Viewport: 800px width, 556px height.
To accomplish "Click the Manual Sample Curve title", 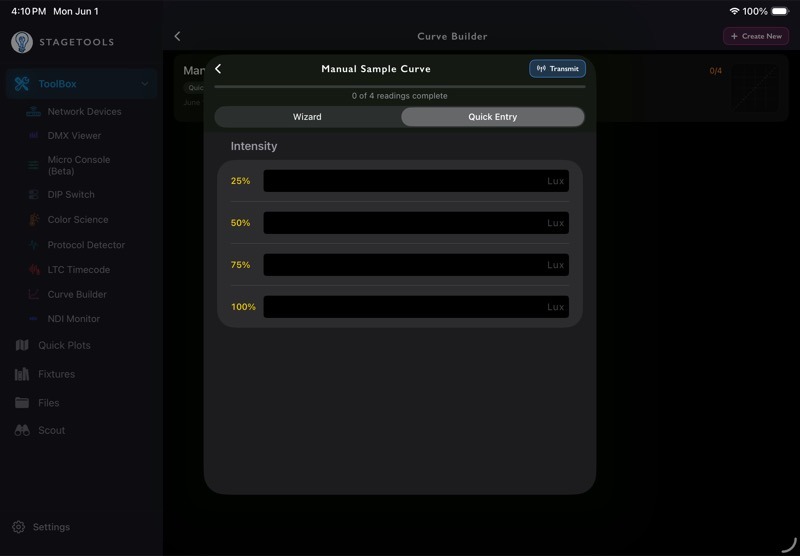I will point(376,69).
